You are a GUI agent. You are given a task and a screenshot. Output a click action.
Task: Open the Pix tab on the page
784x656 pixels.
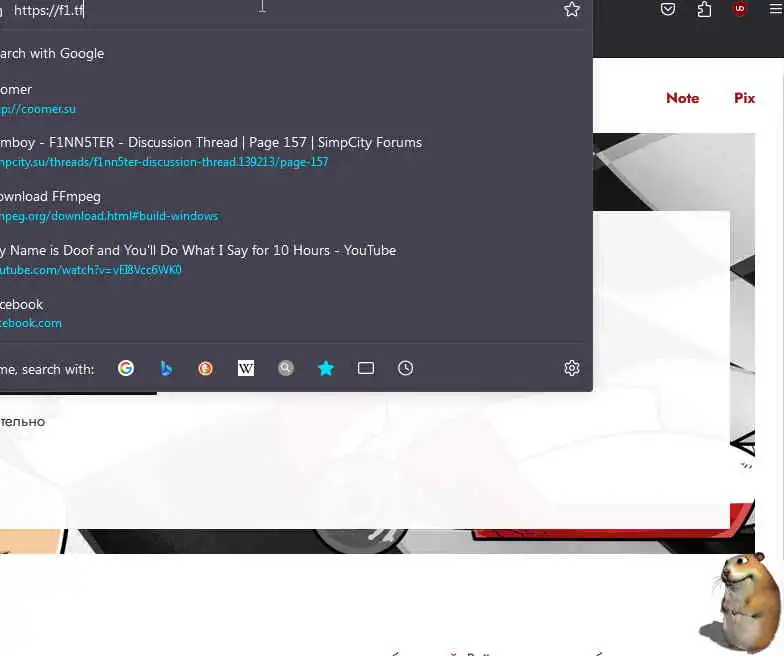point(744,98)
